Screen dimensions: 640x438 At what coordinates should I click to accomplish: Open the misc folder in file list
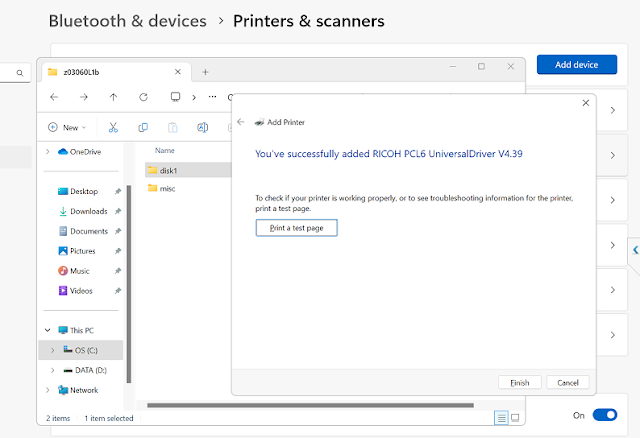pyautogui.click(x=167, y=188)
